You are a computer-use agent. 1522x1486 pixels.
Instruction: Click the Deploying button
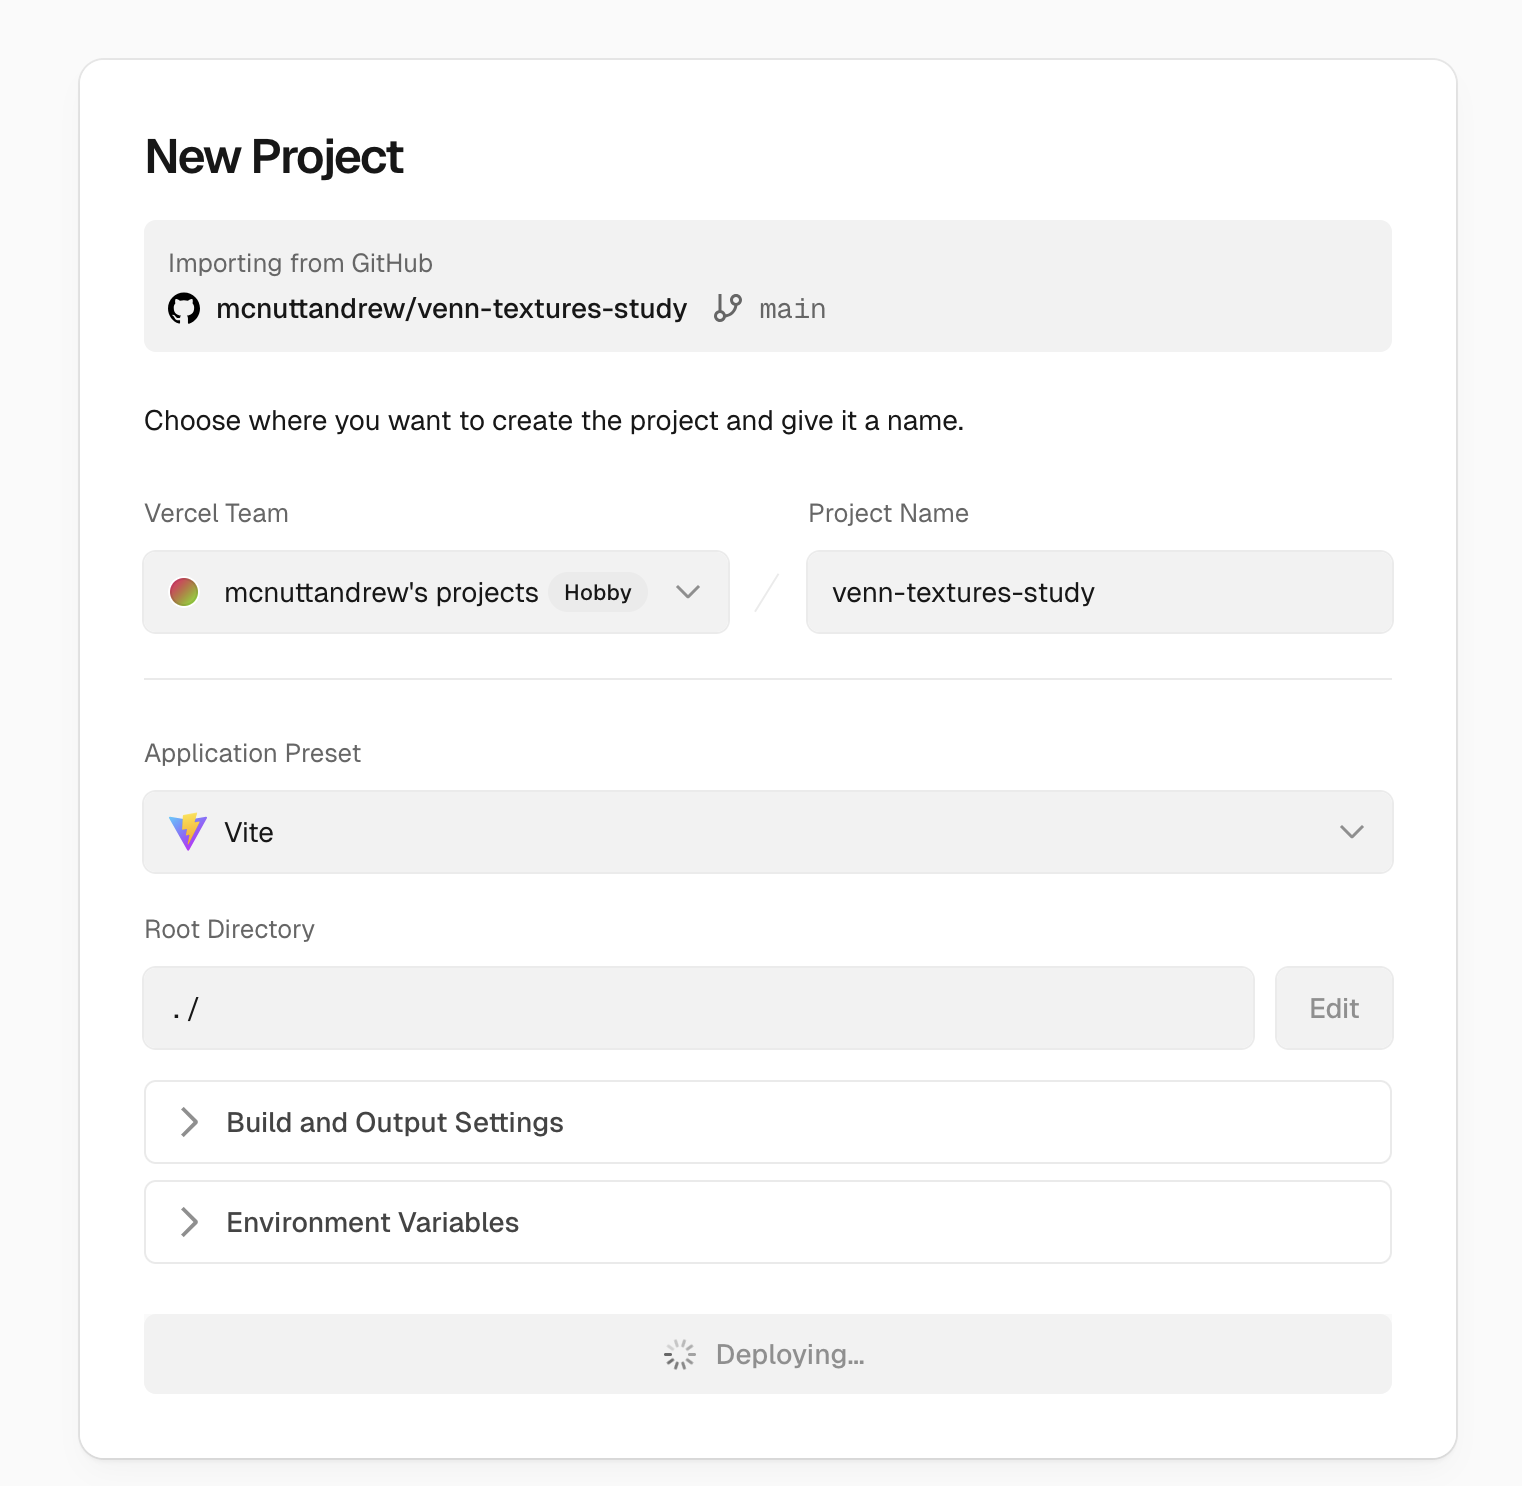[768, 1354]
